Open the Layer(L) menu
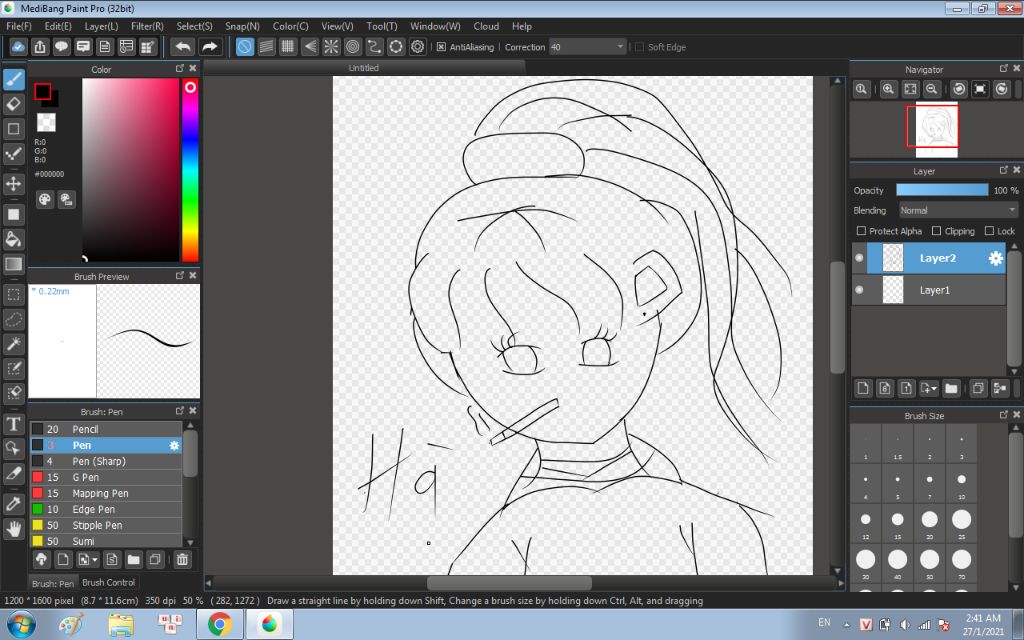 101,26
